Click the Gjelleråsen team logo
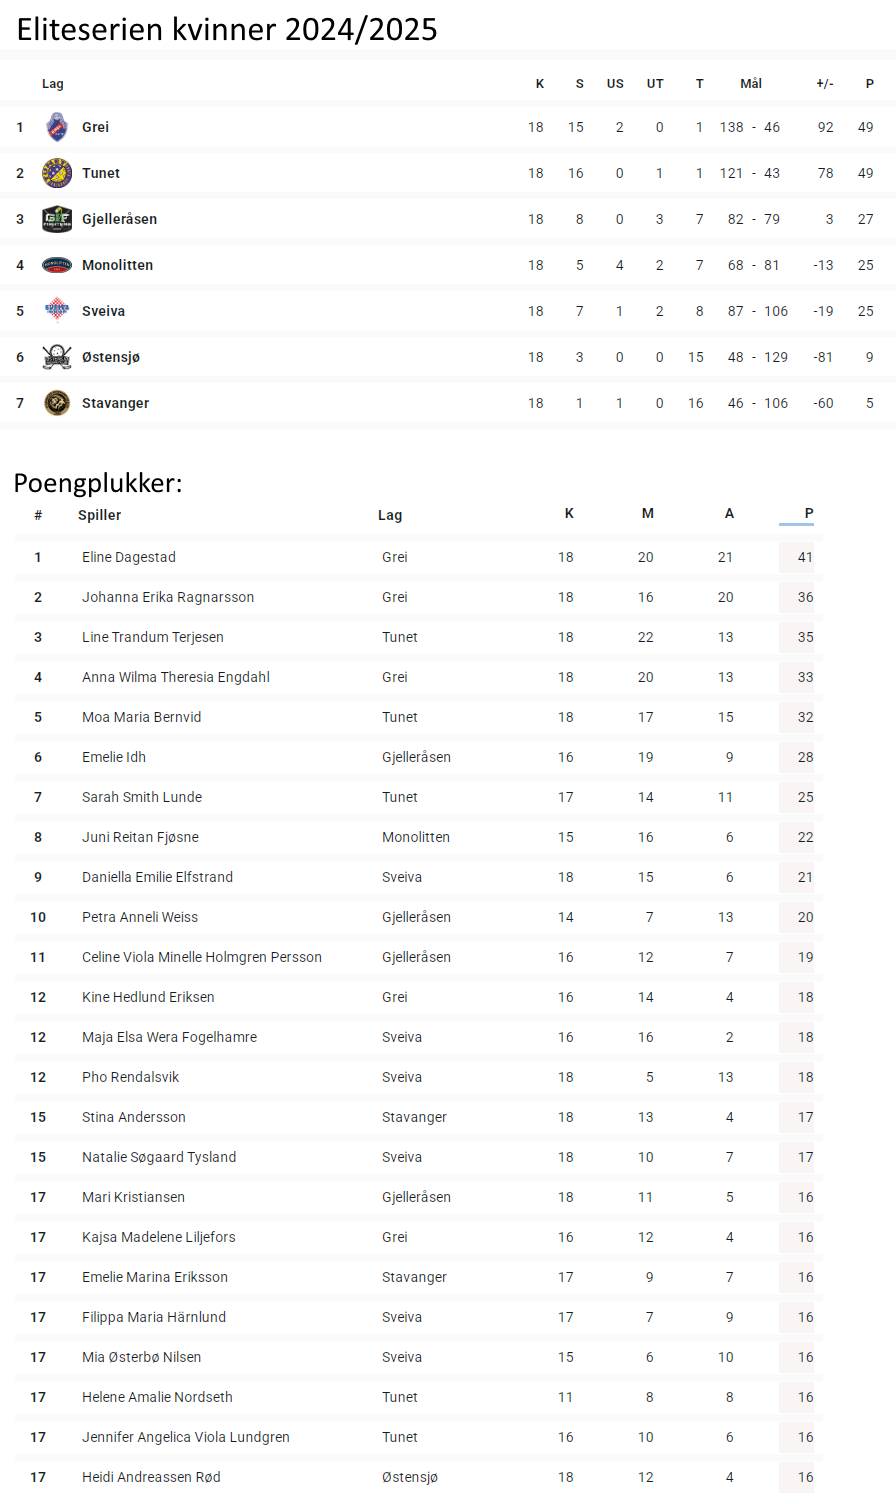Image resolution: width=896 pixels, height=1504 pixels. (x=57, y=219)
